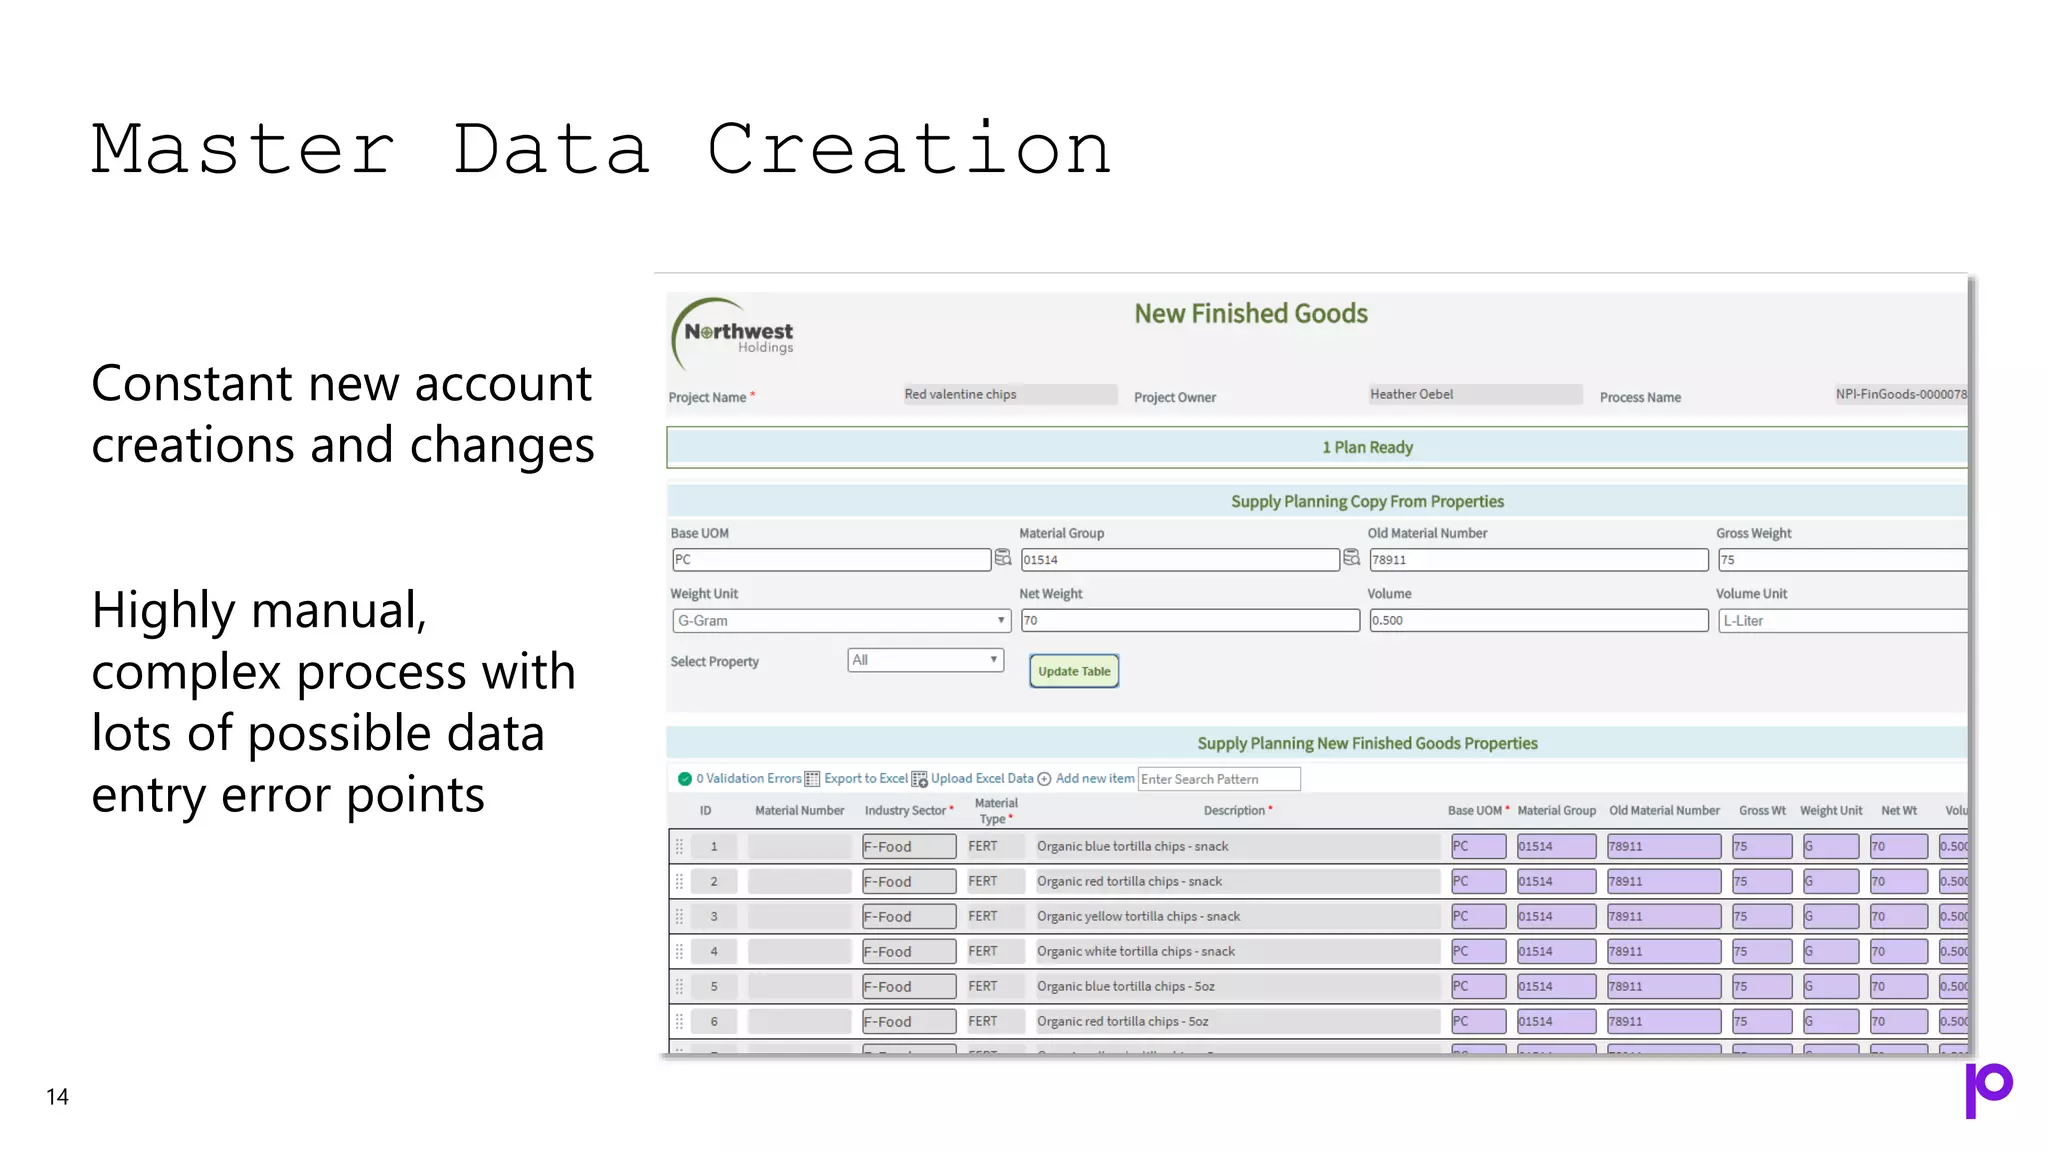Click the Gross Weight 75 field

coord(1842,560)
